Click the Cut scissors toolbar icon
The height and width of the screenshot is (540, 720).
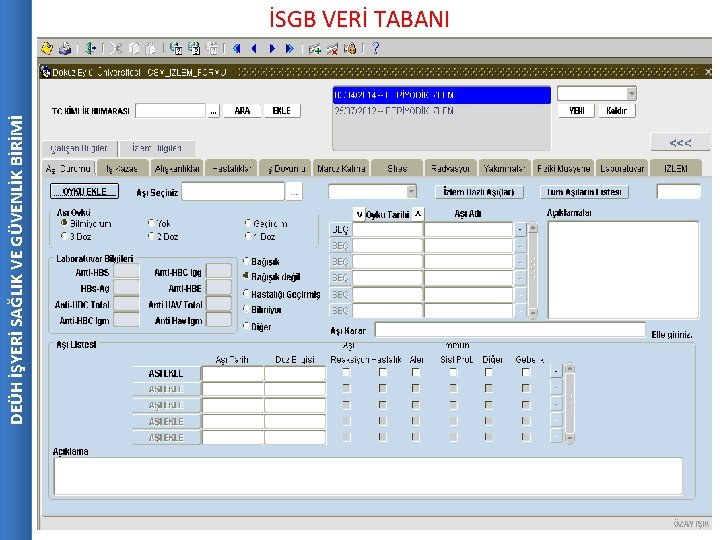(x=116, y=48)
